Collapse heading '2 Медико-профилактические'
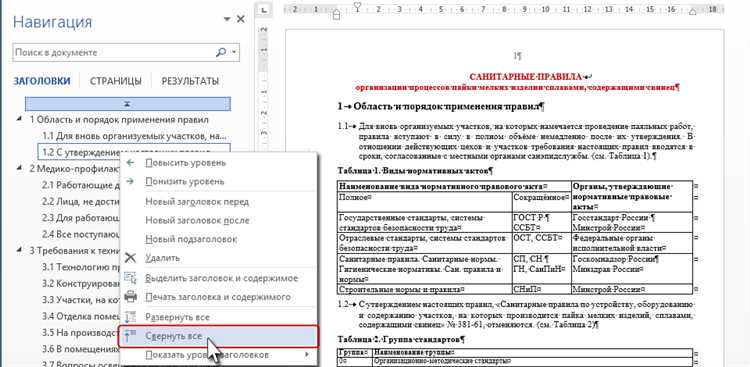The width and height of the screenshot is (750, 367). click(x=19, y=168)
